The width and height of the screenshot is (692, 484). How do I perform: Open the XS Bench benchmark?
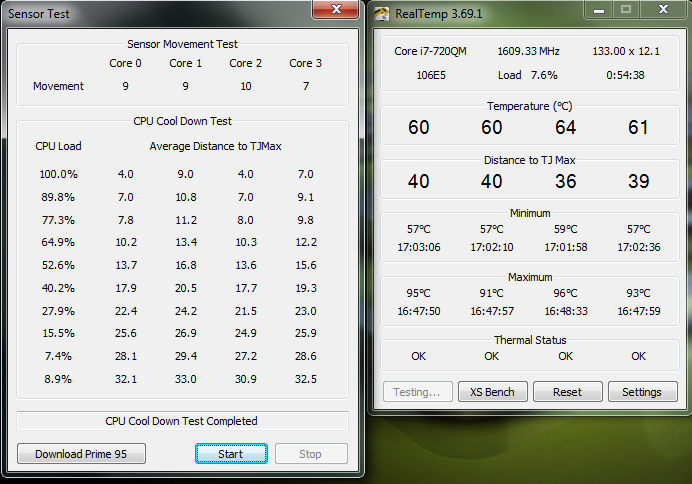pyautogui.click(x=492, y=392)
